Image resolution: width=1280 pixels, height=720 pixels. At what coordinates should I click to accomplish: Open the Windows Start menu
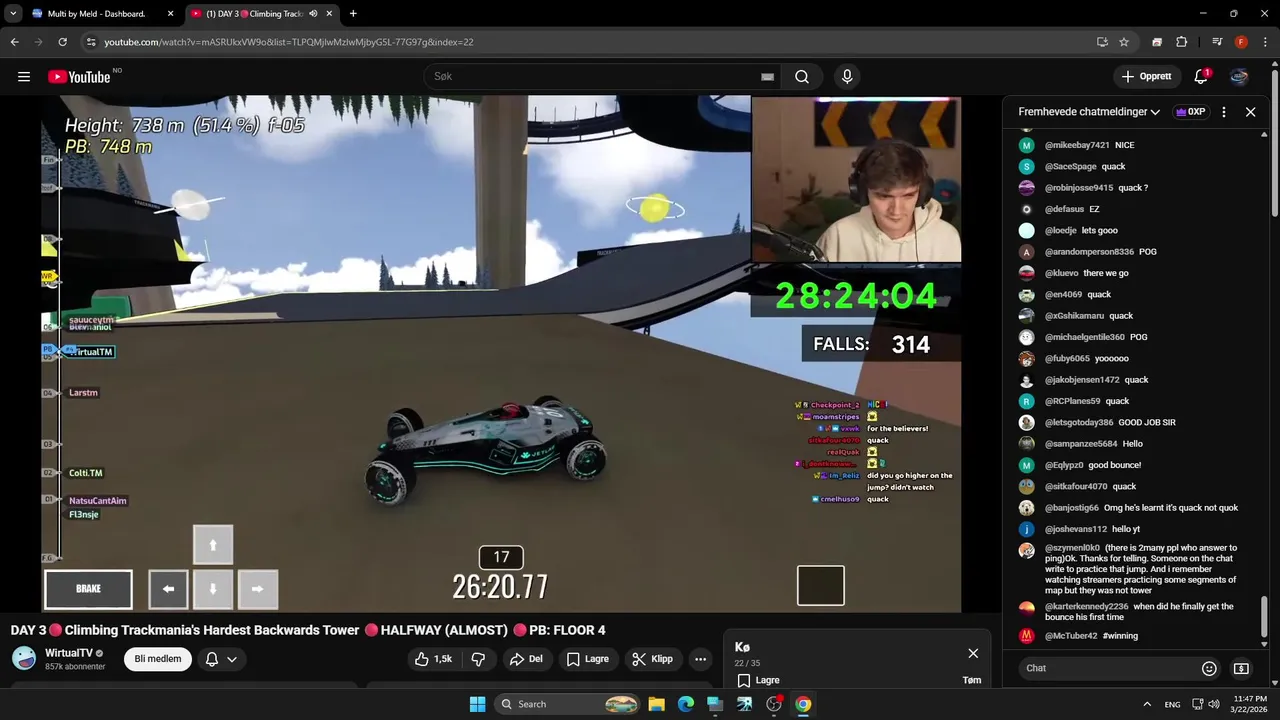[x=477, y=704]
